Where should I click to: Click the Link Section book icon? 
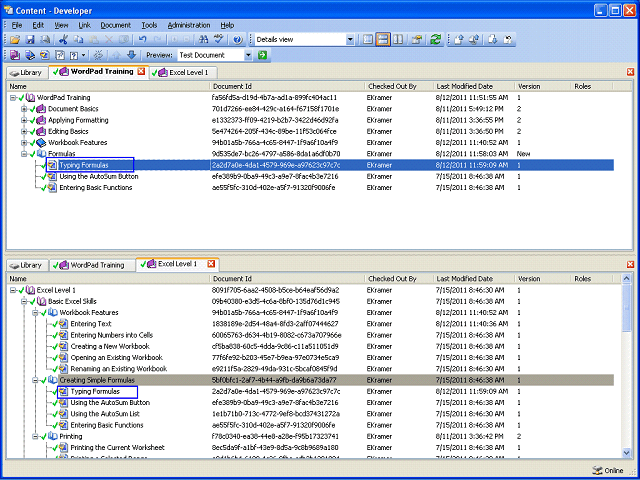click(30, 55)
